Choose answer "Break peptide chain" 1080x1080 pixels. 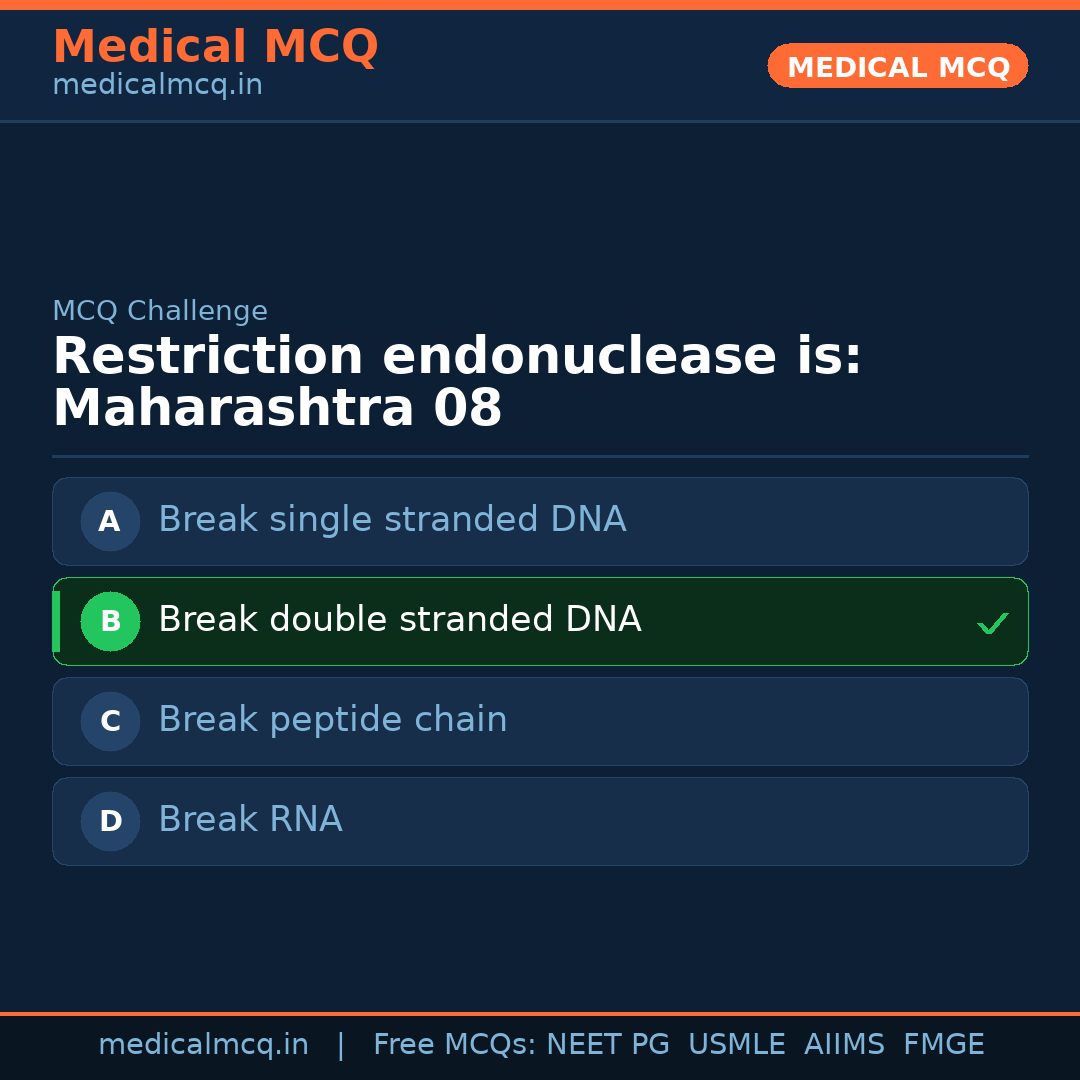332,720
